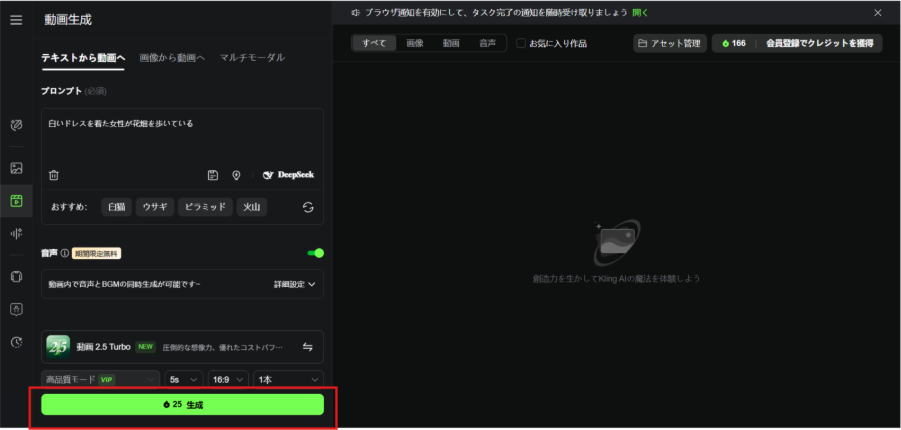Open the 5s duration dropdown

[184, 379]
